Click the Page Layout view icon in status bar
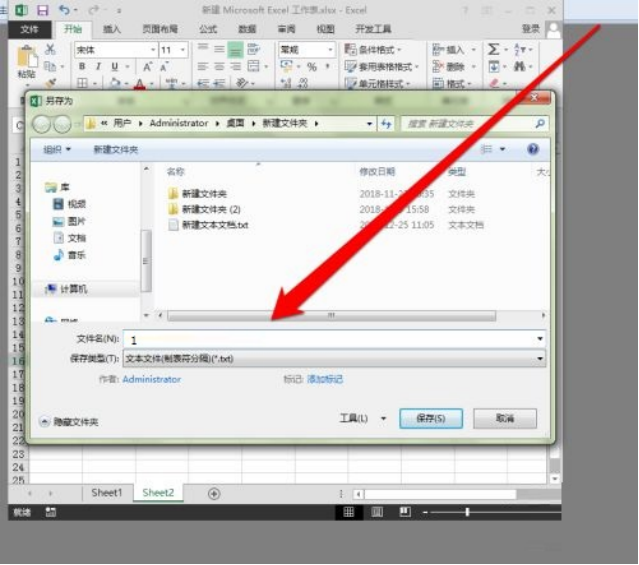 (377, 512)
